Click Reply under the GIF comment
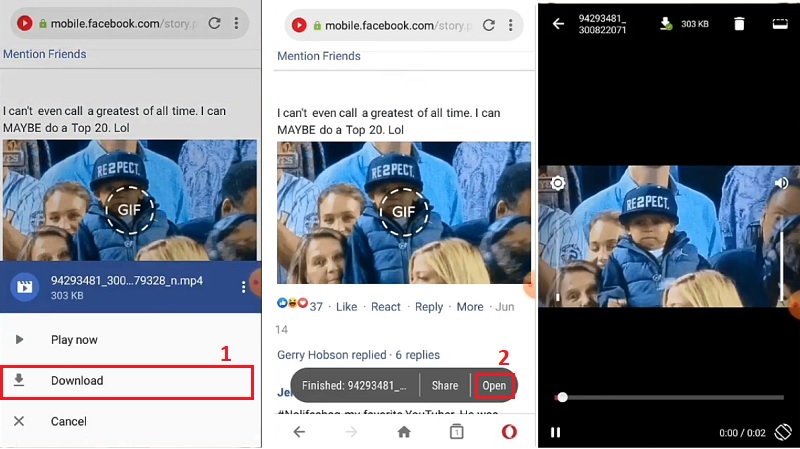This screenshot has width=800, height=449. [x=429, y=307]
